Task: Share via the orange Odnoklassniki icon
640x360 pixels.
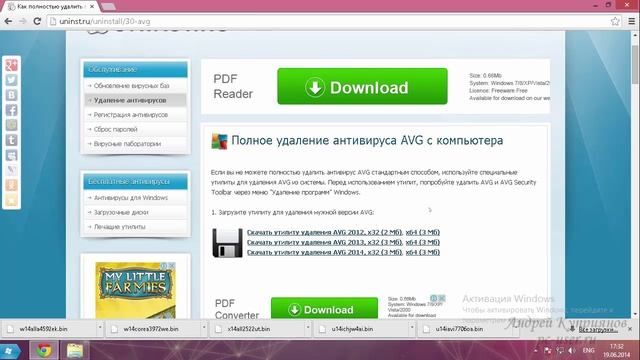Action: [x=11, y=185]
